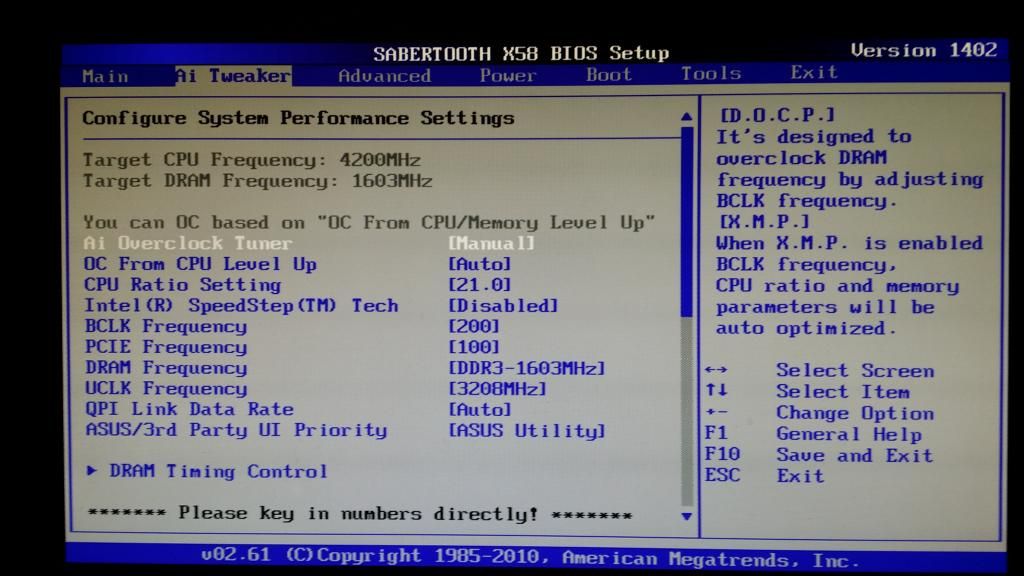Click the [X.M.P.] help heading
1024x576 pixels.
click(764, 221)
